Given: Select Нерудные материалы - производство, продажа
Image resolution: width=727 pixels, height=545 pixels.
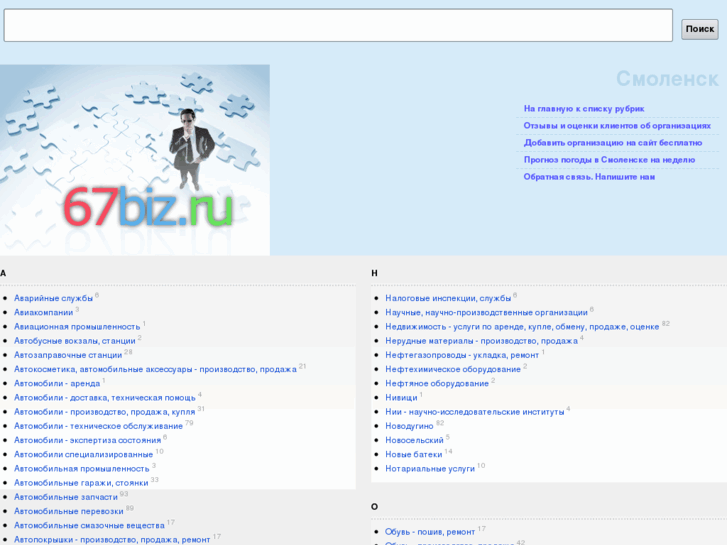Looking at the screenshot, I should 482,341.
